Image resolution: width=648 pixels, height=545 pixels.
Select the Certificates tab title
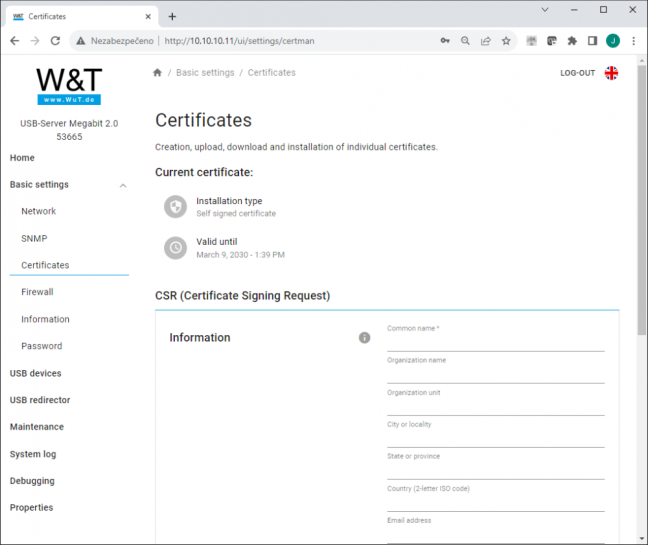coord(47,17)
